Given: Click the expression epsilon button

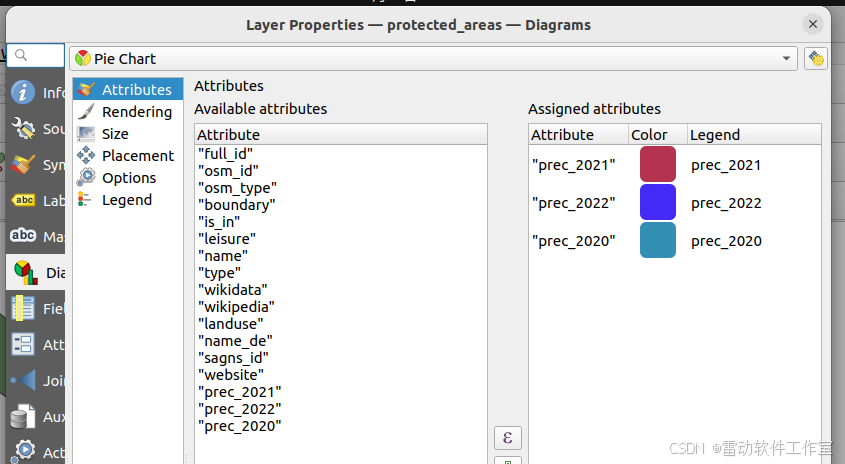Looking at the screenshot, I should tap(508, 438).
